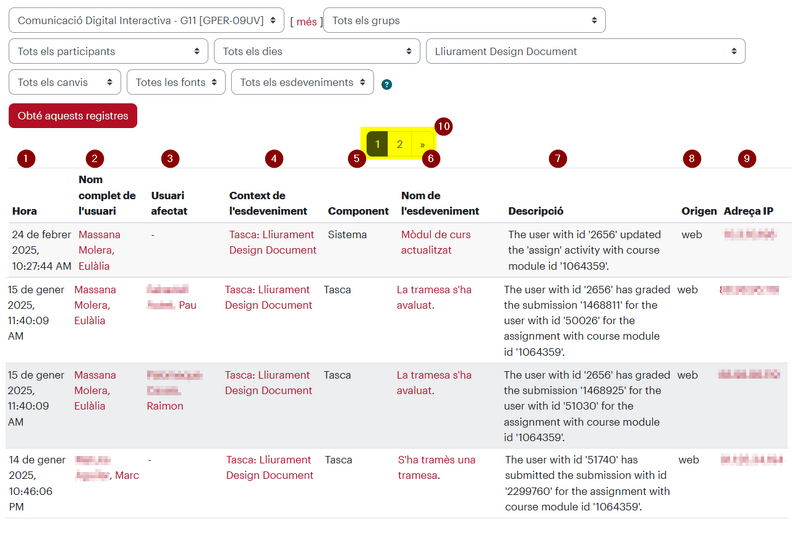Click the red marker number 3

pyautogui.click(x=170, y=159)
